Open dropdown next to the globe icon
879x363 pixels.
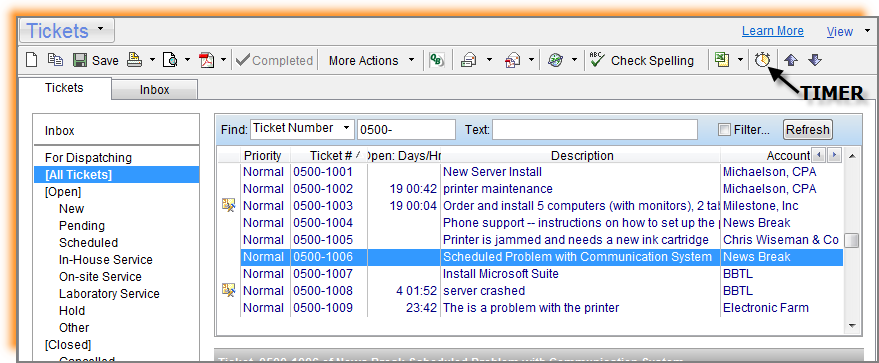pyautogui.click(x=574, y=60)
